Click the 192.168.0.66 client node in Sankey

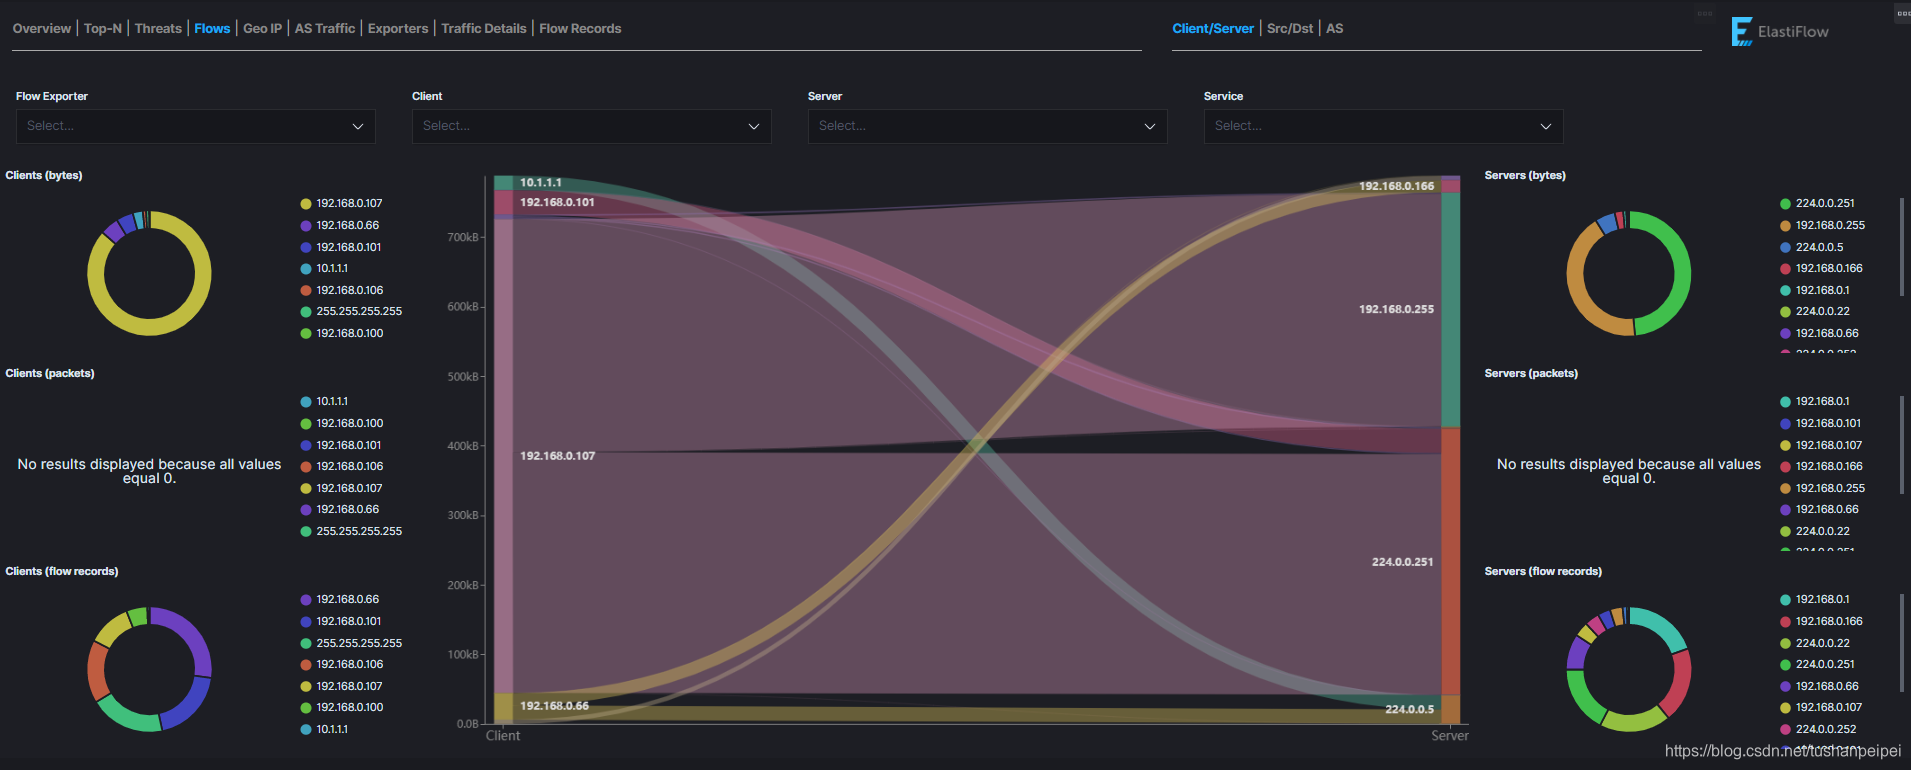click(503, 706)
